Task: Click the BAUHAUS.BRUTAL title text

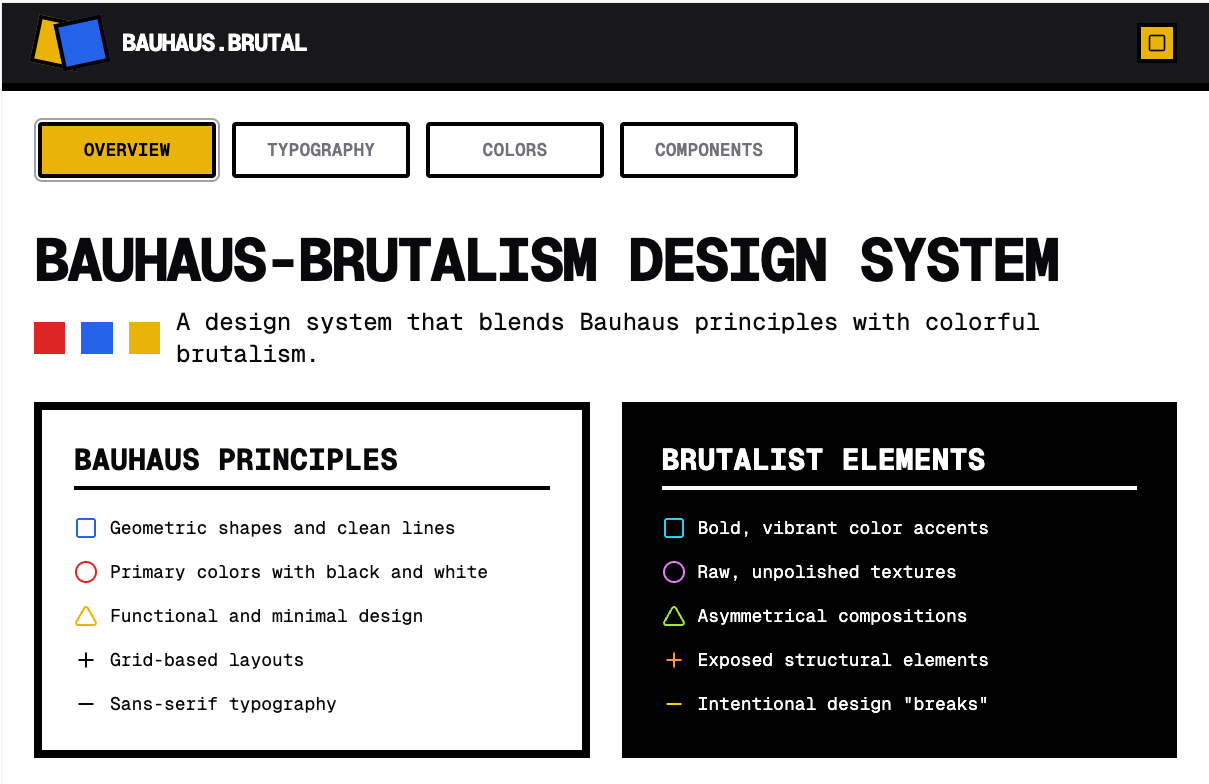Action: point(213,43)
